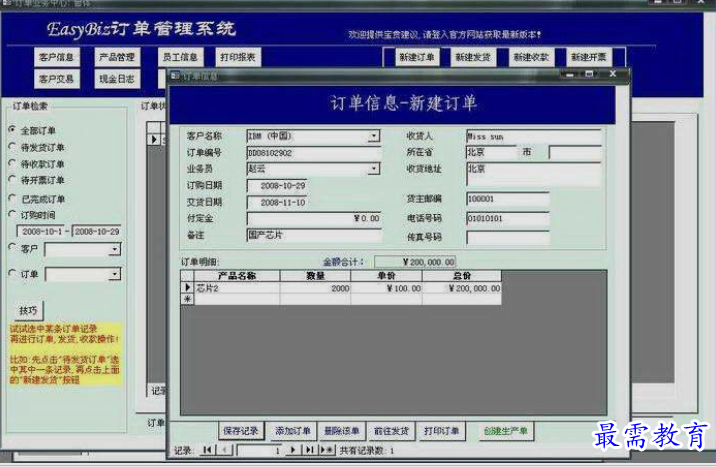Click end date field 2008-10-29 in search panel

click(97, 231)
